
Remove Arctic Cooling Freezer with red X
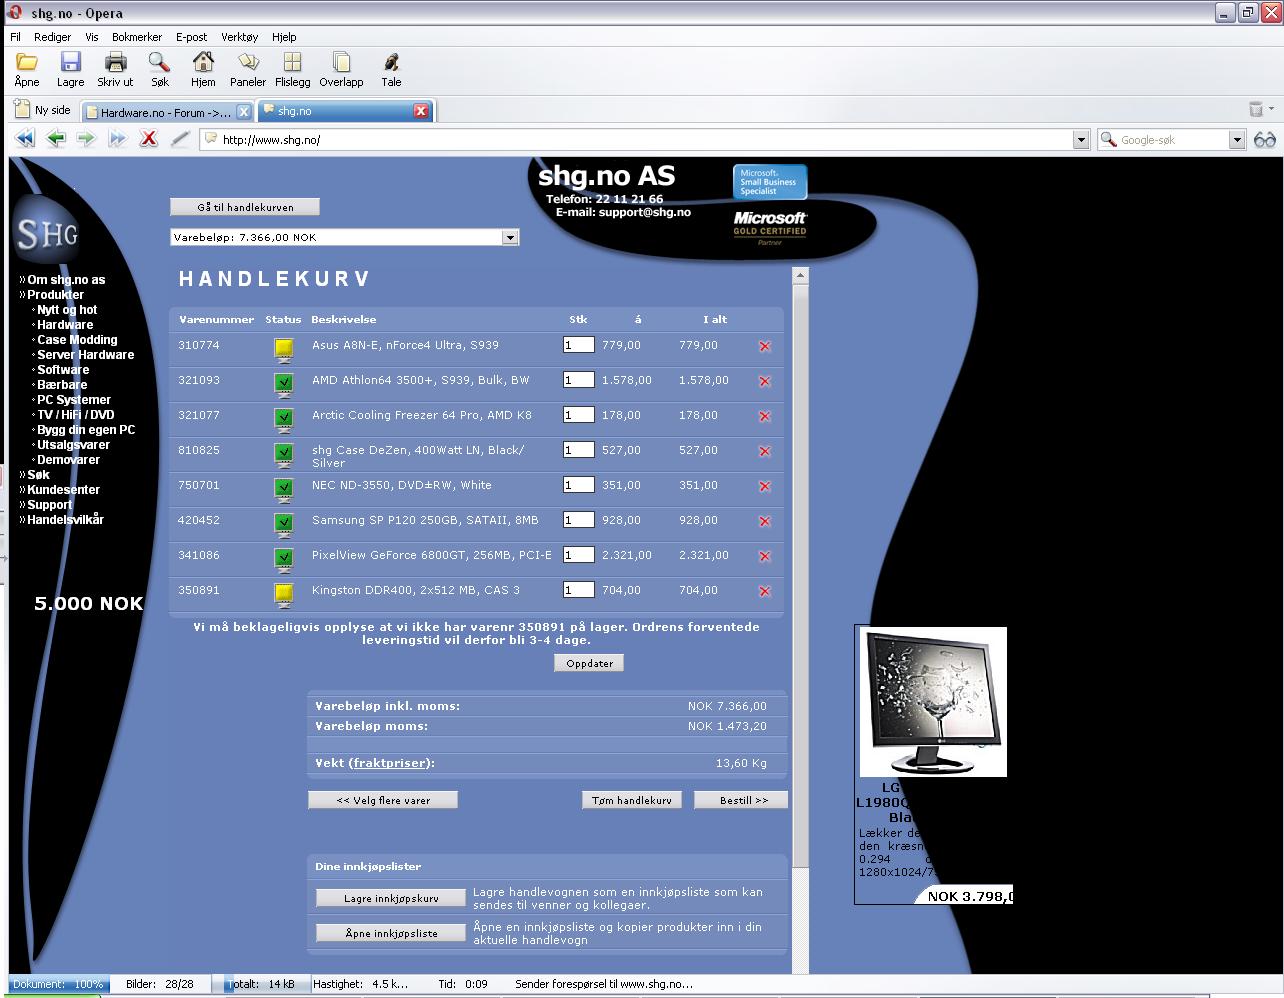pyautogui.click(x=765, y=417)
